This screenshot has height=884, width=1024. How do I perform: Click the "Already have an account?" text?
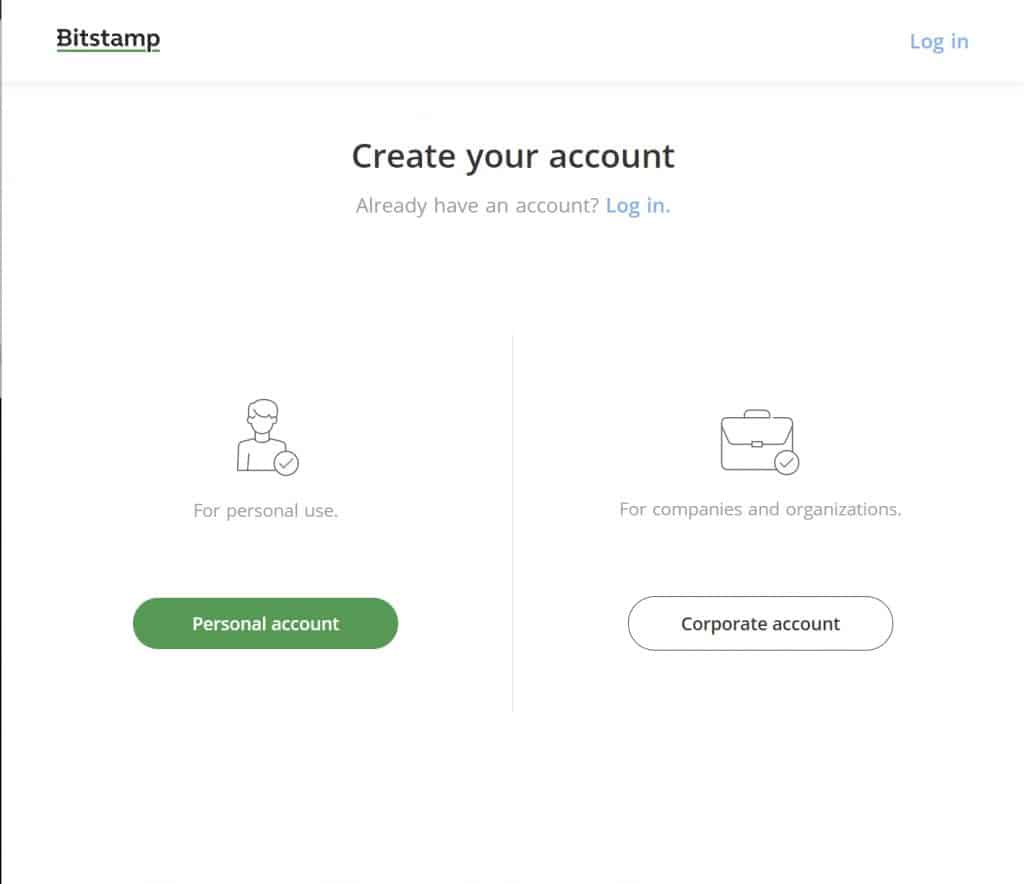(475, 205)
